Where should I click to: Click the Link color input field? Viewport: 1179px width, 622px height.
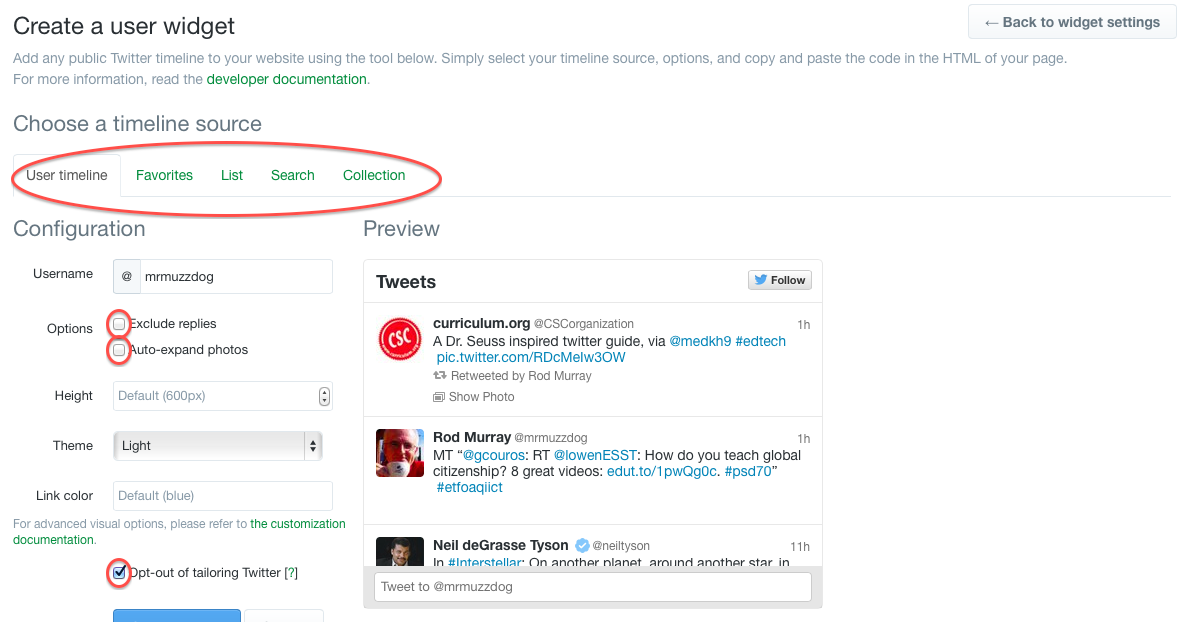tap(222, 496)
